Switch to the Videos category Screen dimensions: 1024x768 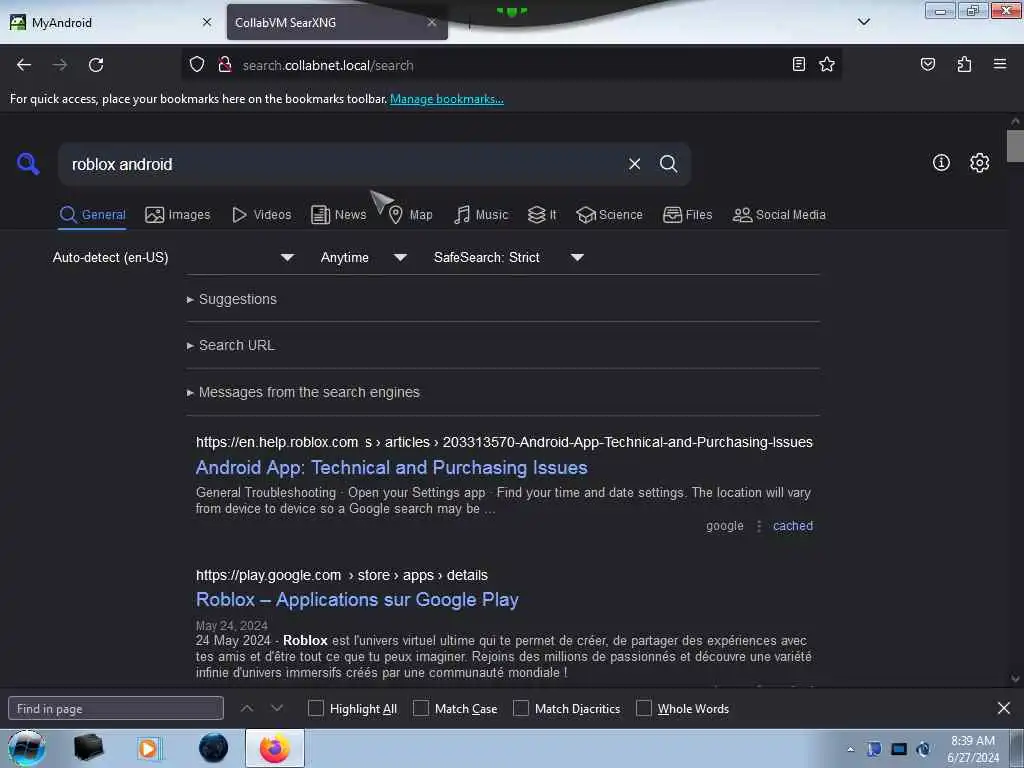click(262, 215)
